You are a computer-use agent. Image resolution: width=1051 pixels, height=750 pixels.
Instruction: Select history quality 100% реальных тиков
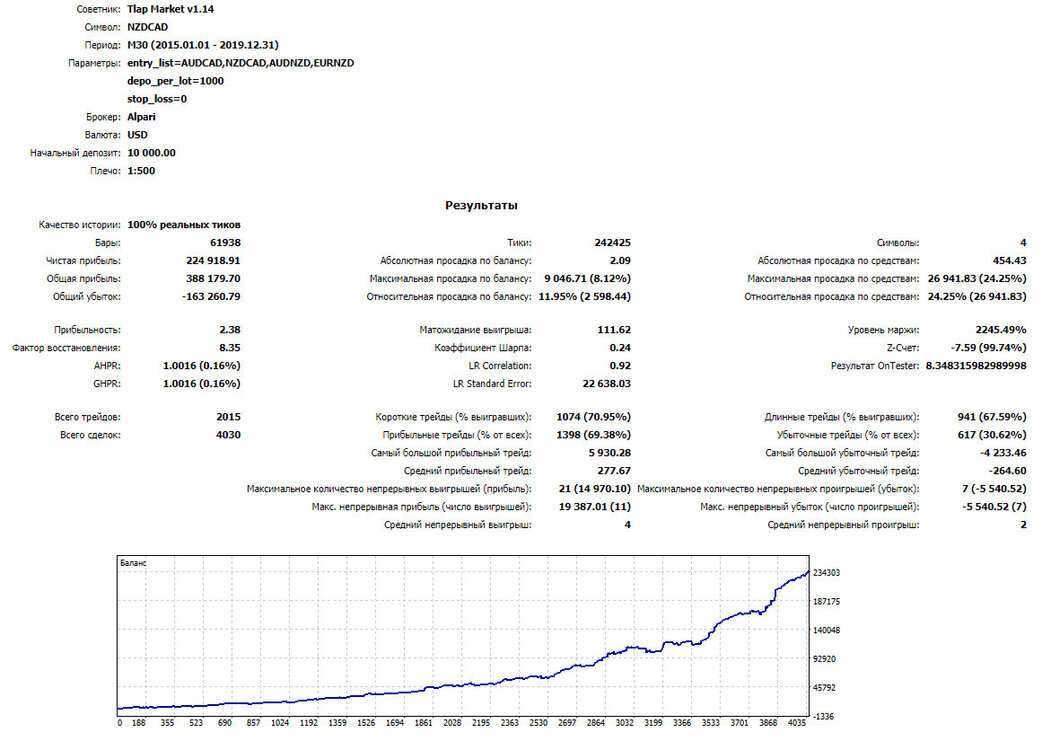click(184, 225)
